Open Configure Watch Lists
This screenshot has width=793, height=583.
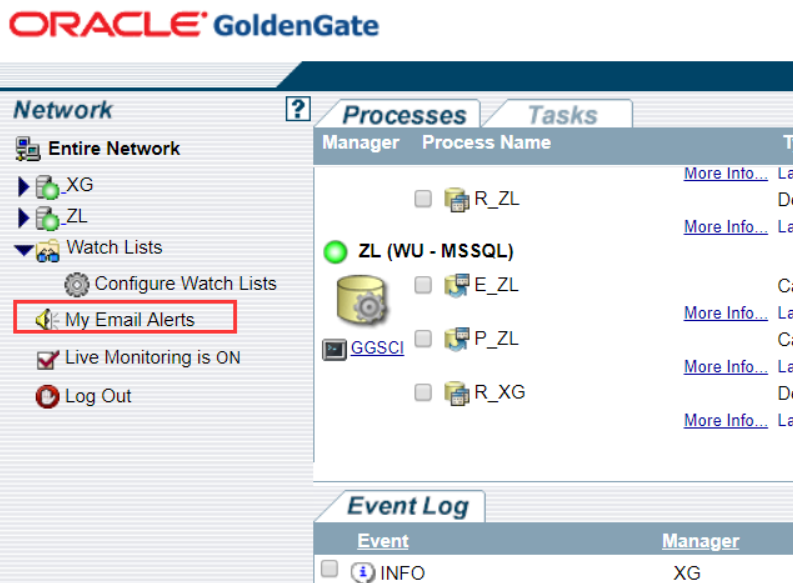pyautogui.click(x=186, y=284)
